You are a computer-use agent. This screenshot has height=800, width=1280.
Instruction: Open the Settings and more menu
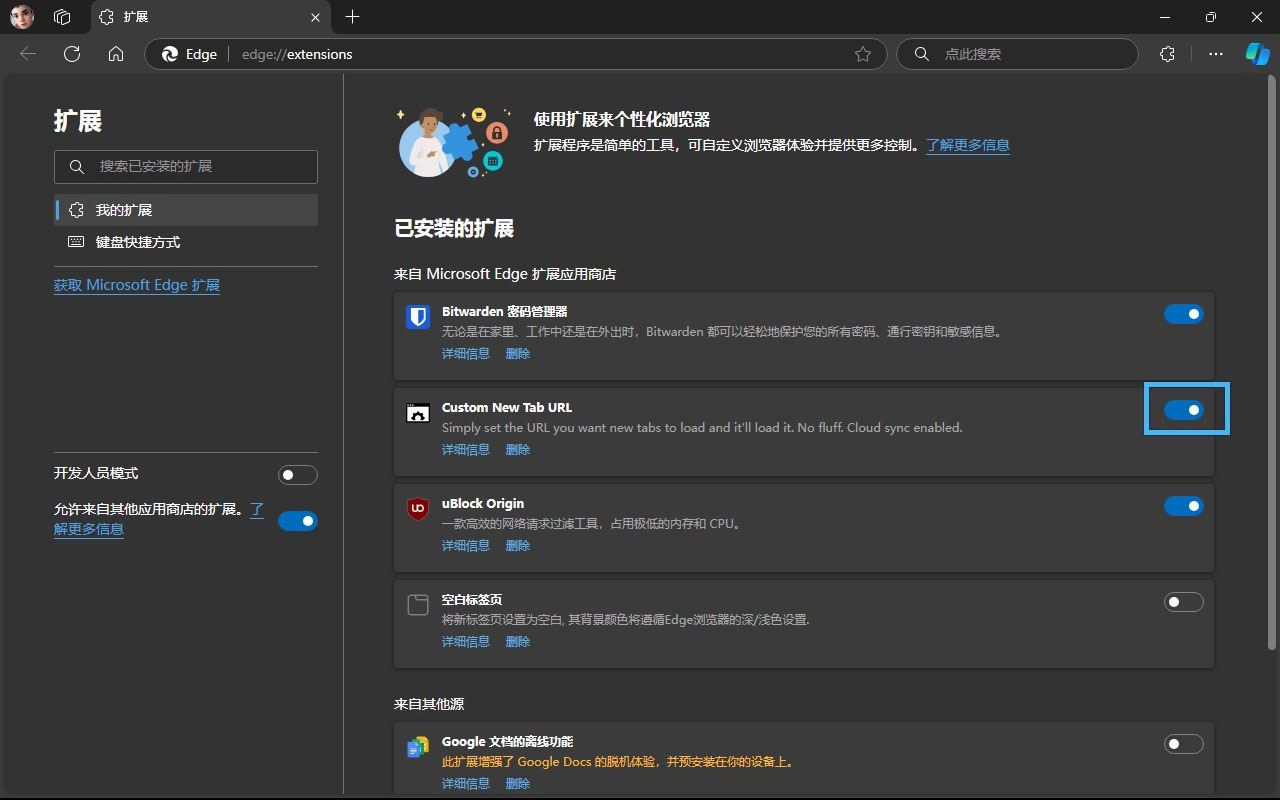1216,54
